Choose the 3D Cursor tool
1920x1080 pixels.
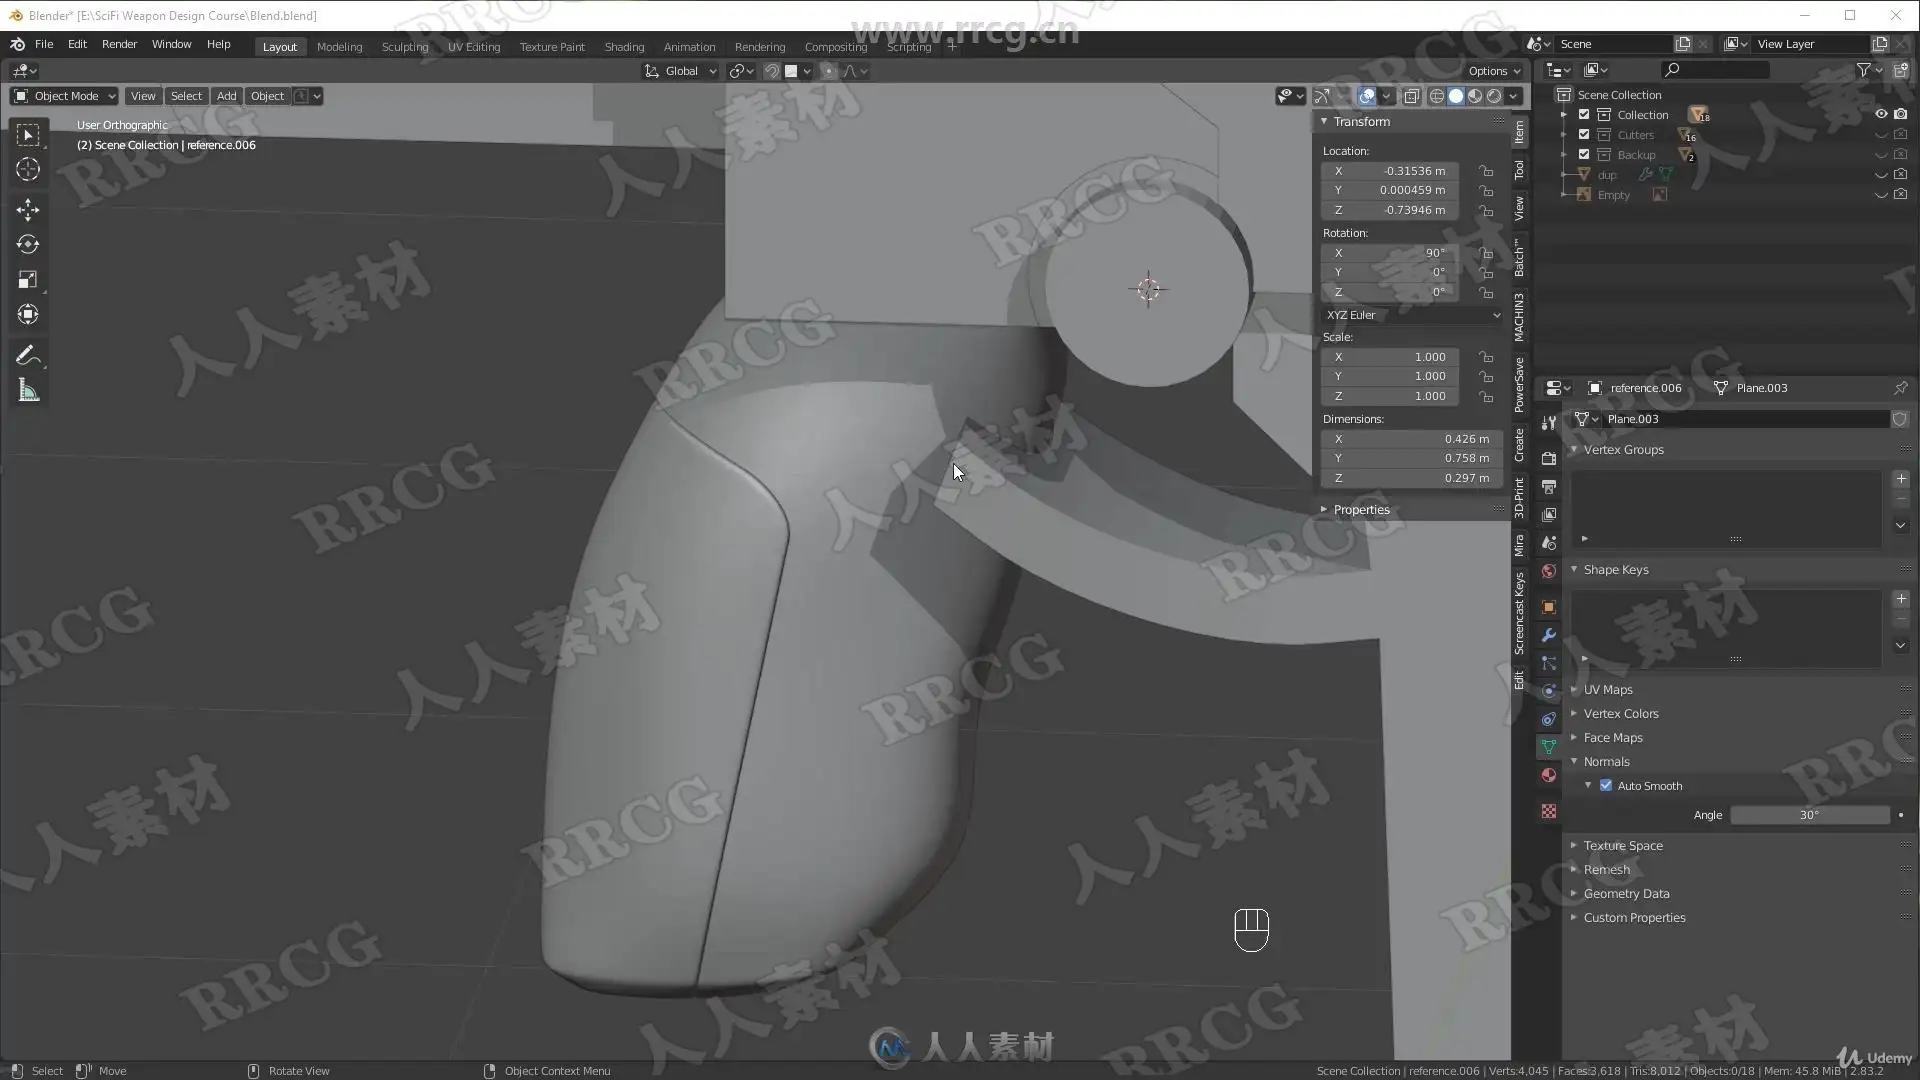(x=28, y=169)
